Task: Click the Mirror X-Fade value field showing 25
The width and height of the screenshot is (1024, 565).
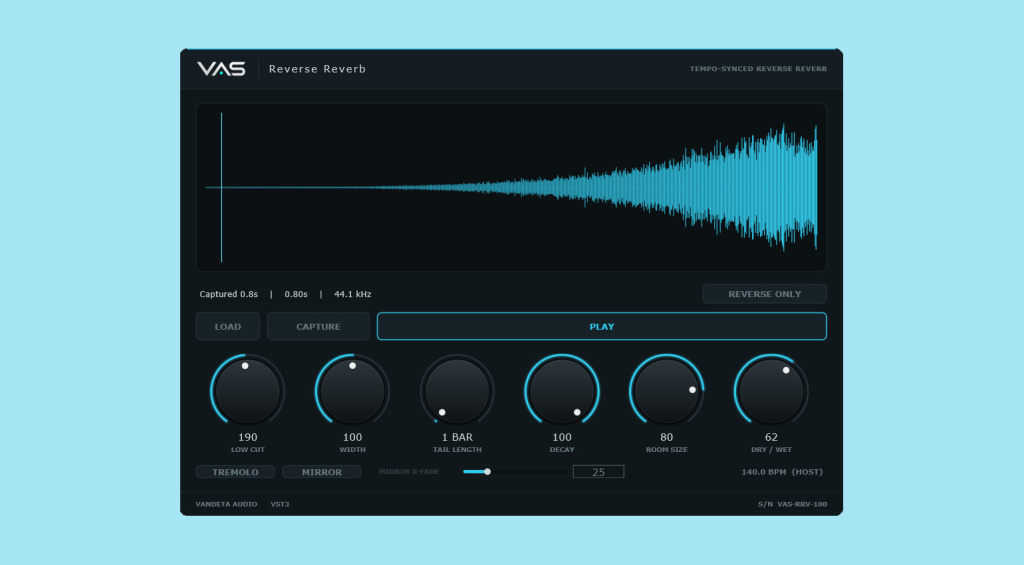Action: (x=598, y=472)
